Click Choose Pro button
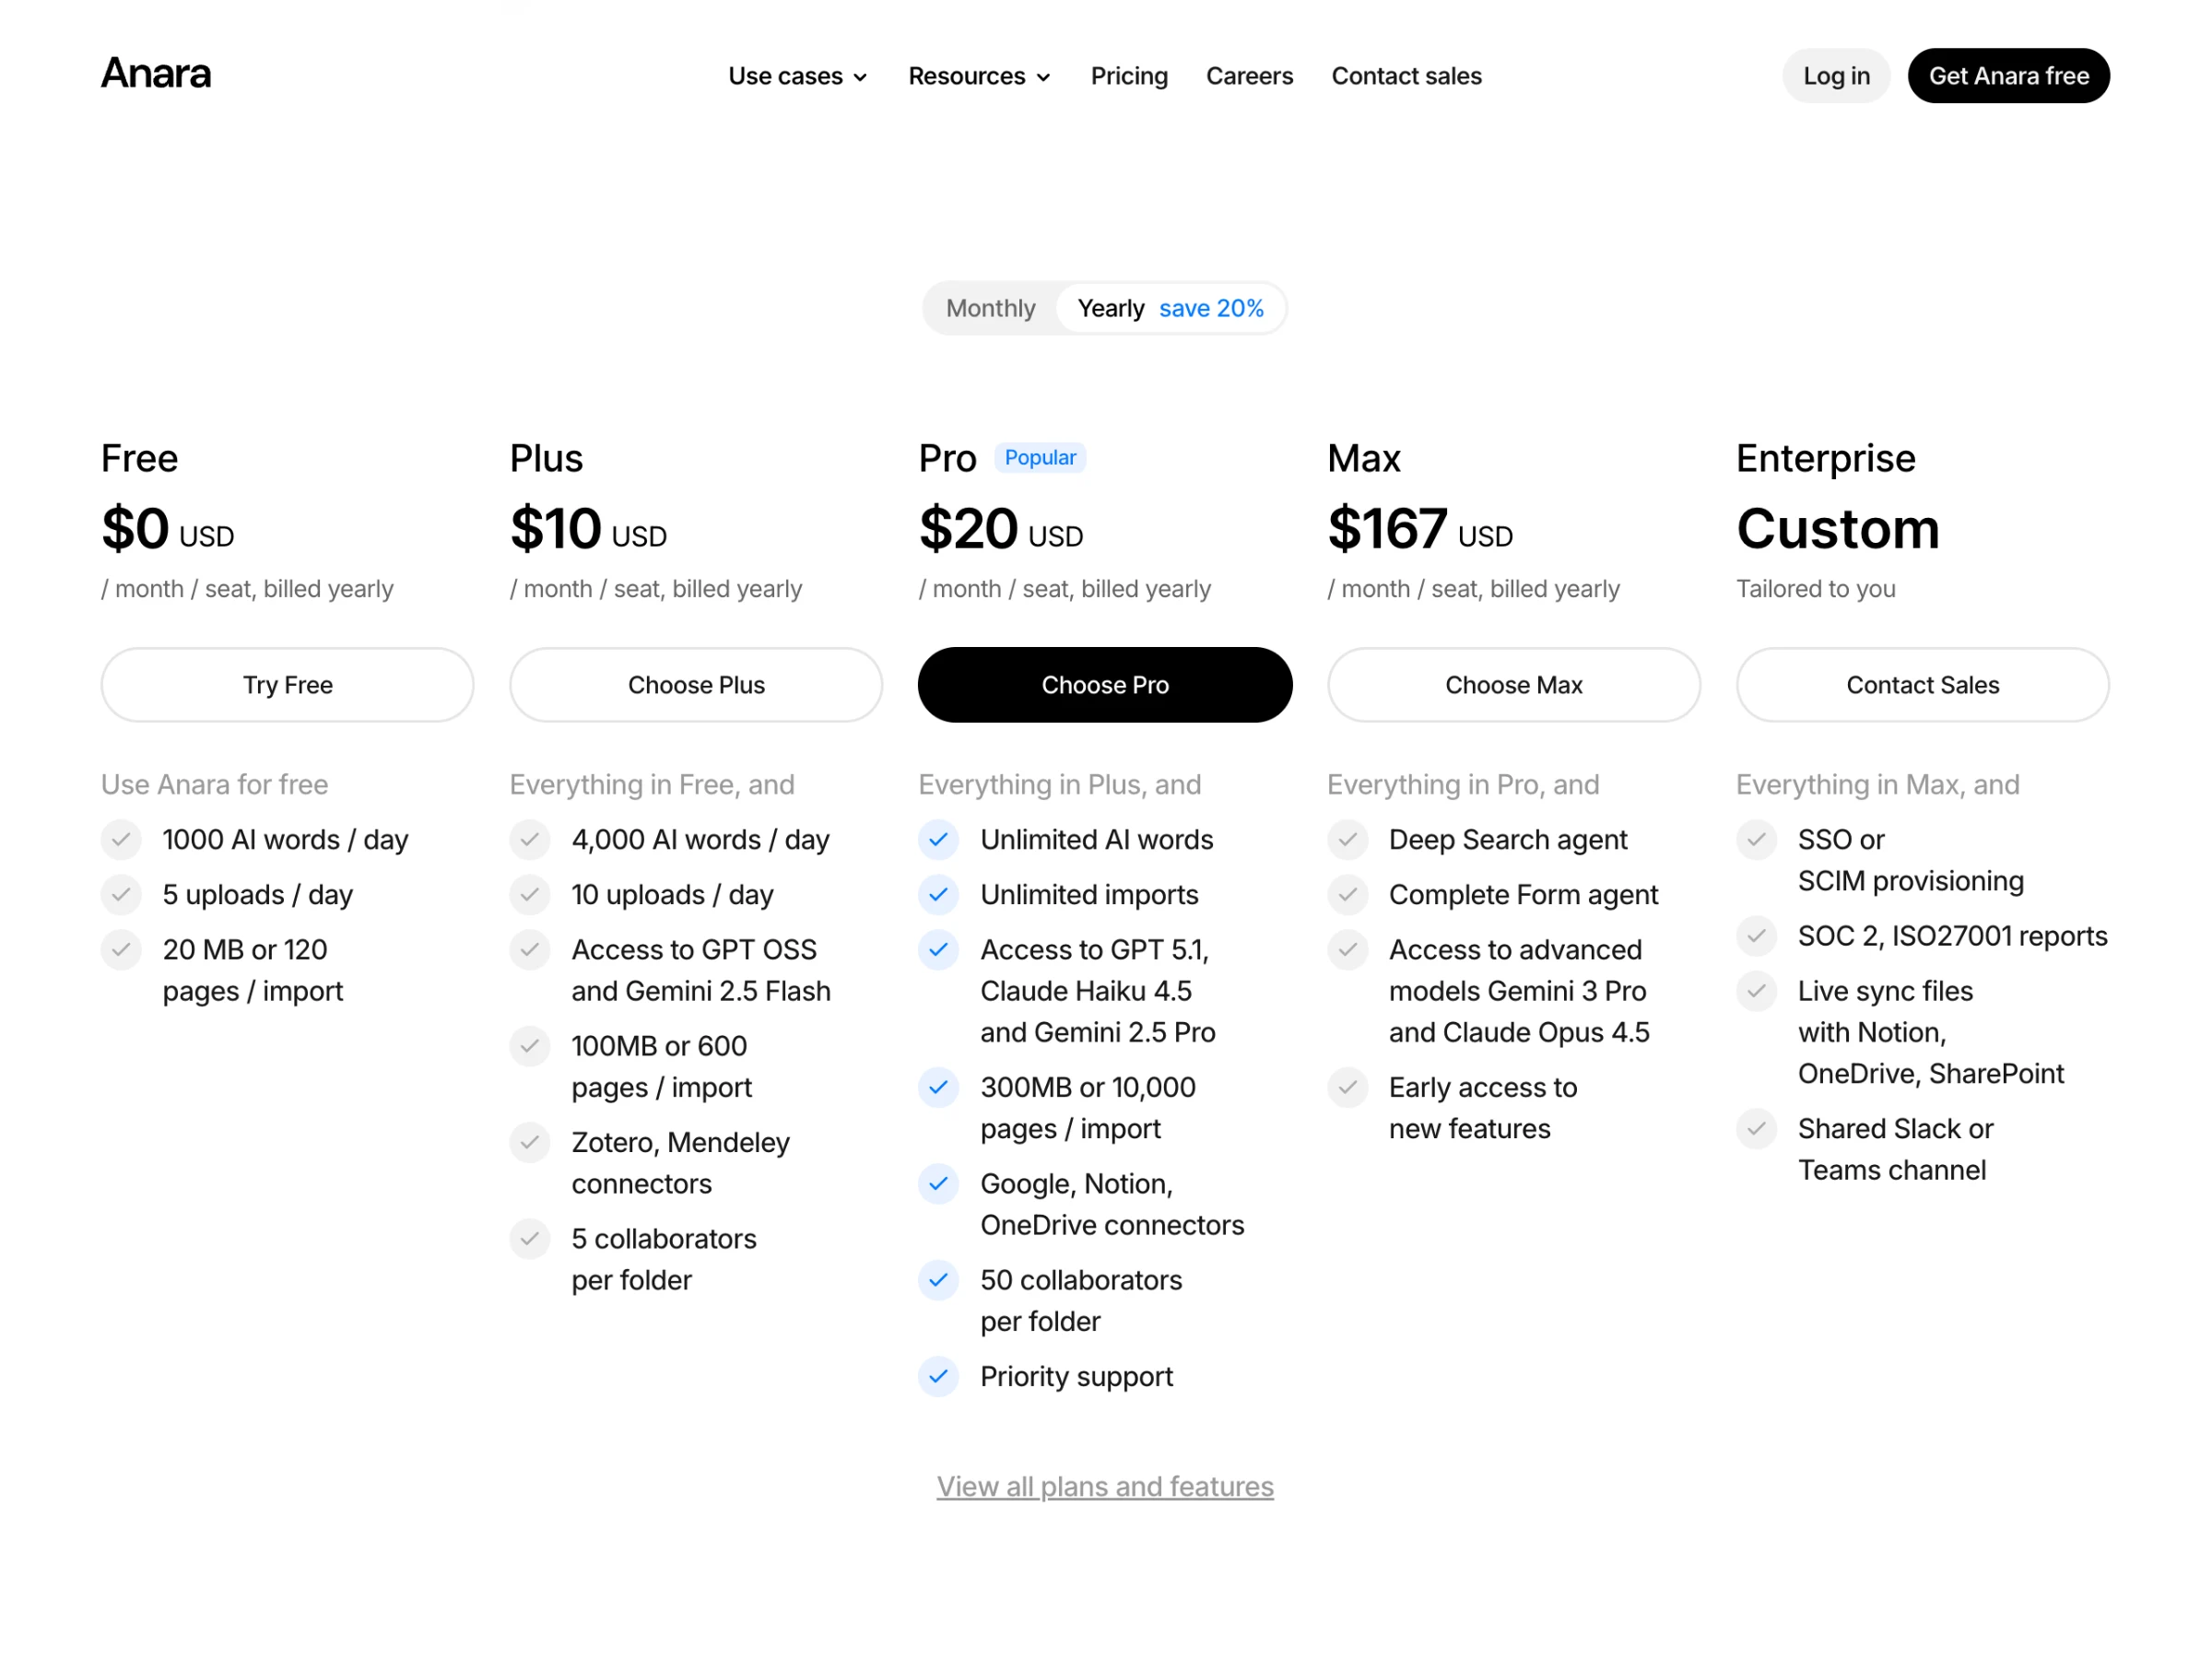 [1104, 685]
